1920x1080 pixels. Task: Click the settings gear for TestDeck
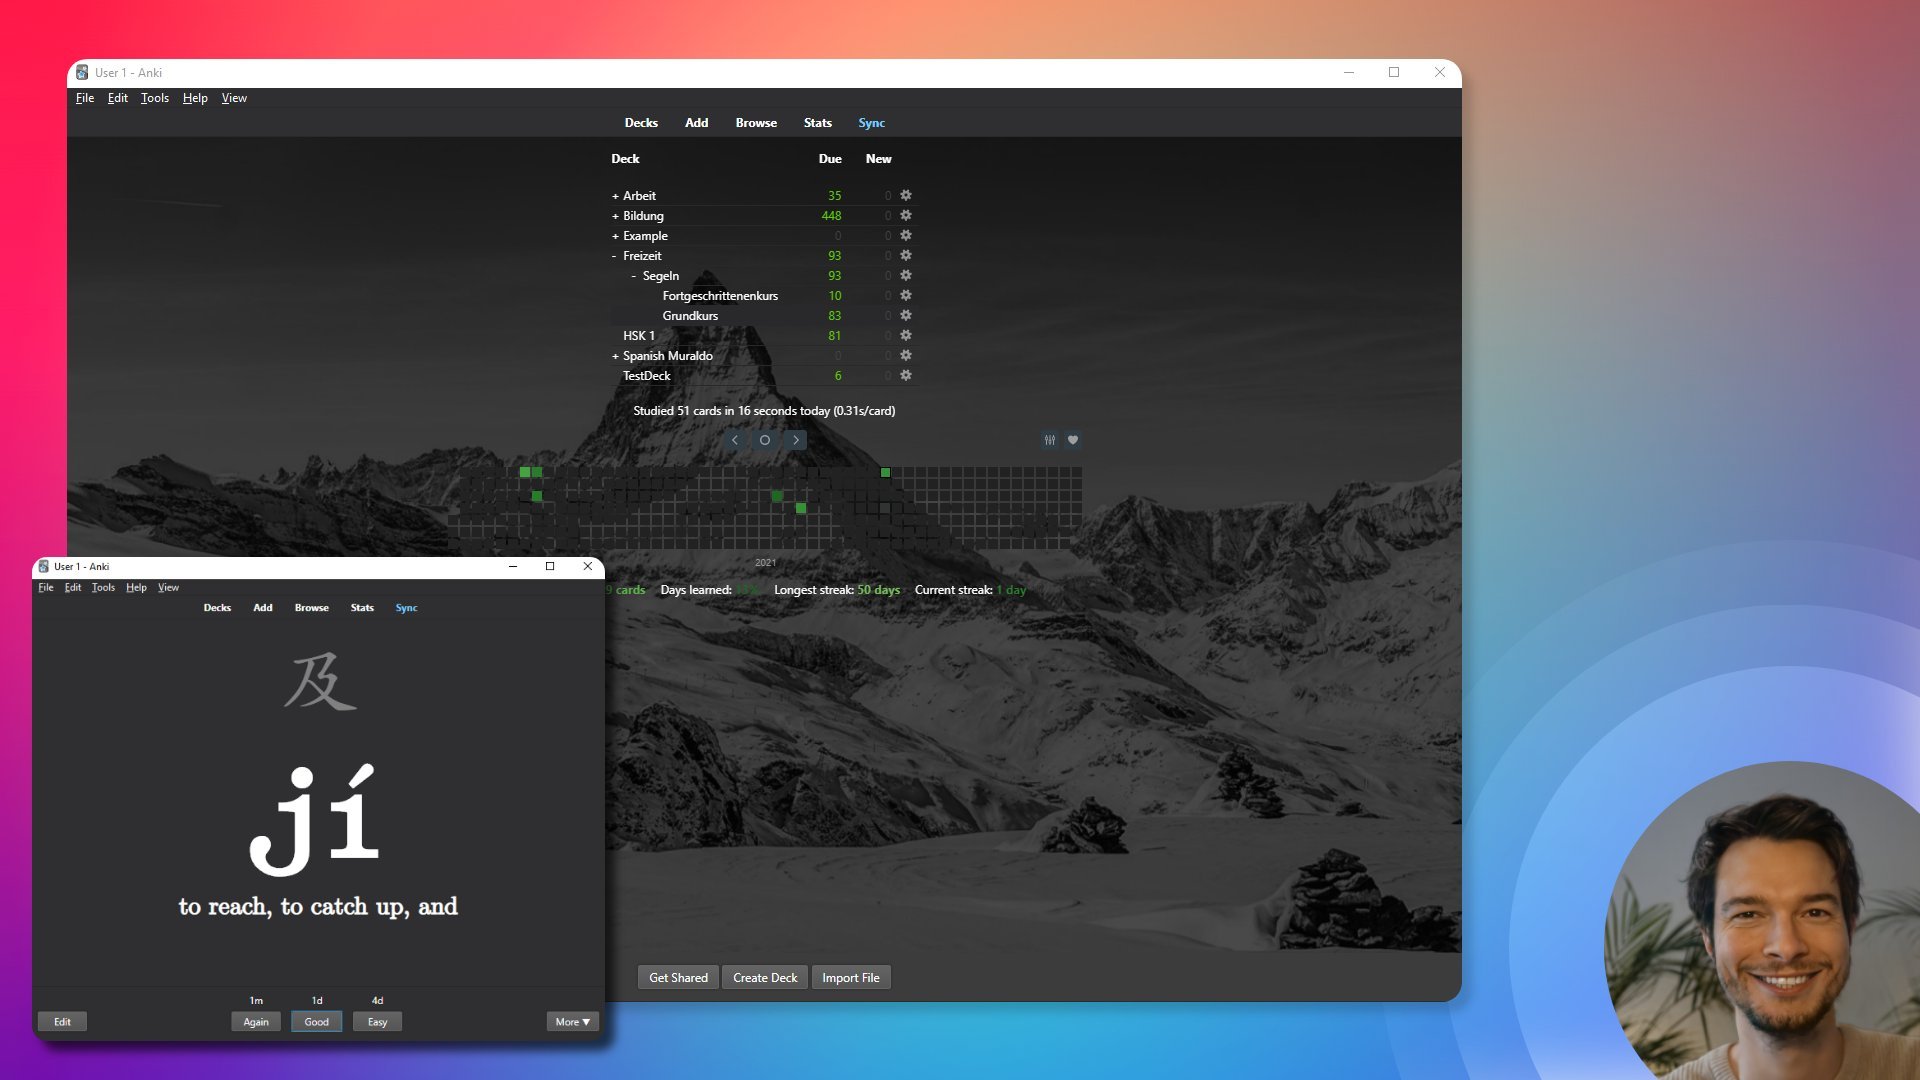pos(906,375)
